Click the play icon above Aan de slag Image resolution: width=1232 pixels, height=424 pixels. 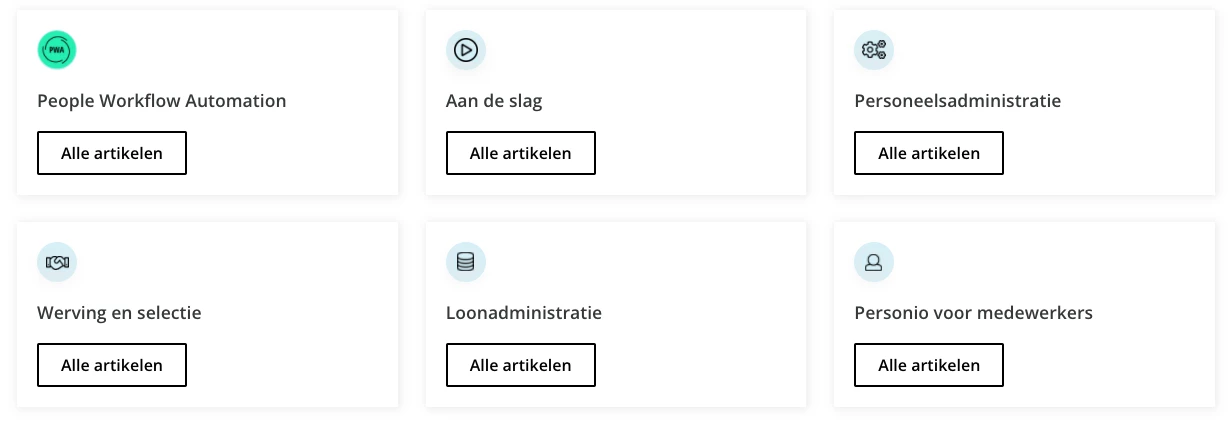coord(466,50)
